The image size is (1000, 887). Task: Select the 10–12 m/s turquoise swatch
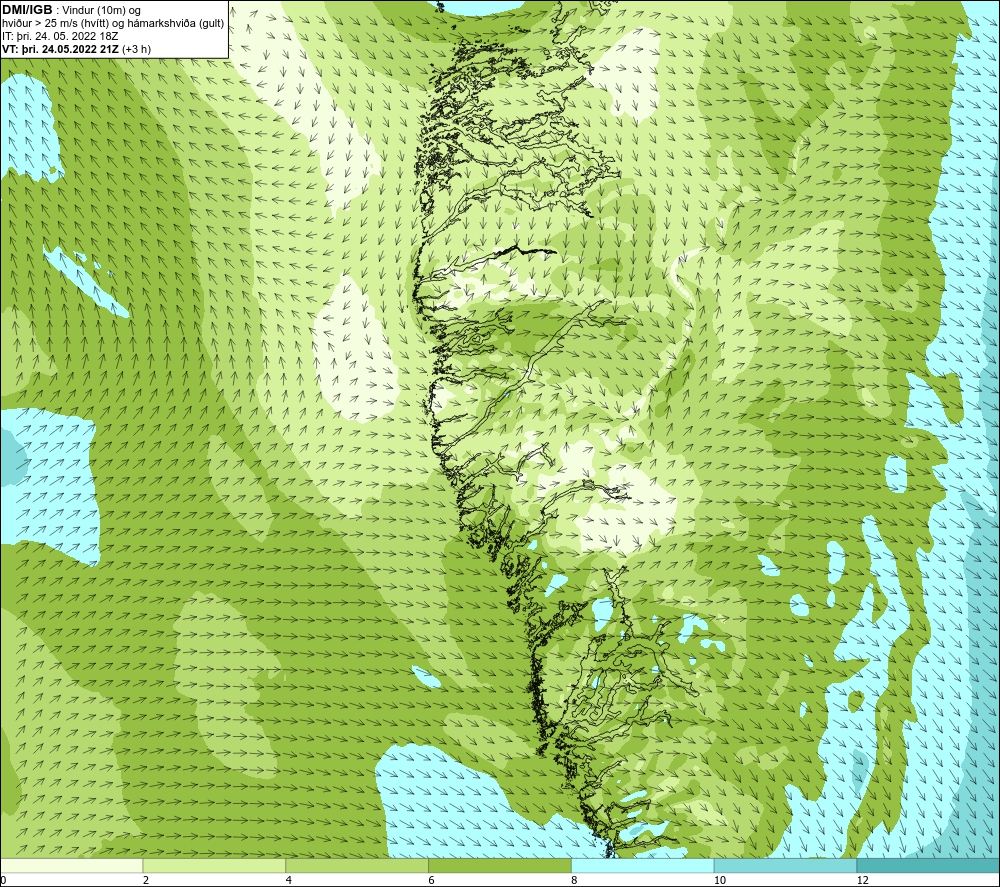coord(786,865)
